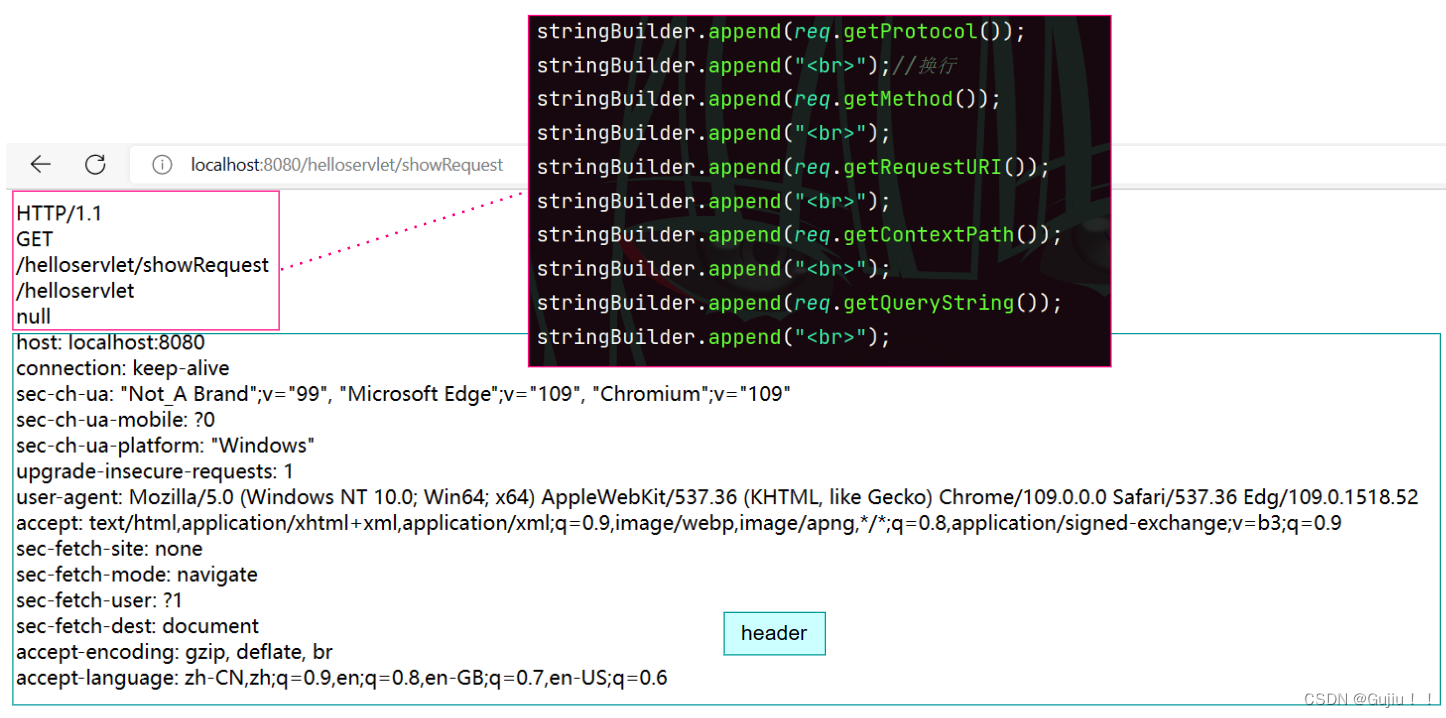1446x718 pixels.
Task: Click the 'host: localhost:8080' header line
Action: tap(110, 343)
